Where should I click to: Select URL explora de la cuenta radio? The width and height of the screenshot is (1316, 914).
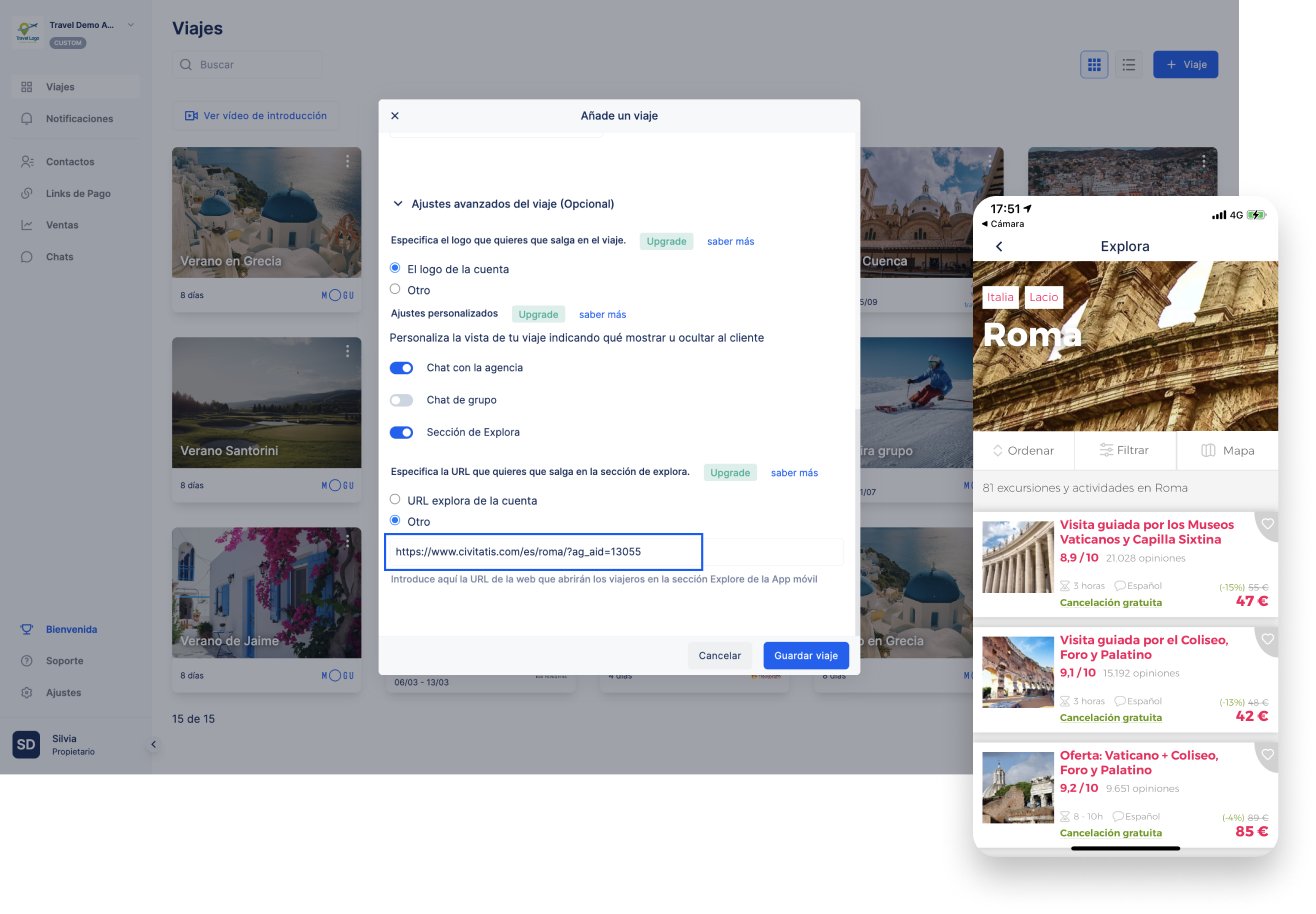pyautogui.click(x=395, y=499)
